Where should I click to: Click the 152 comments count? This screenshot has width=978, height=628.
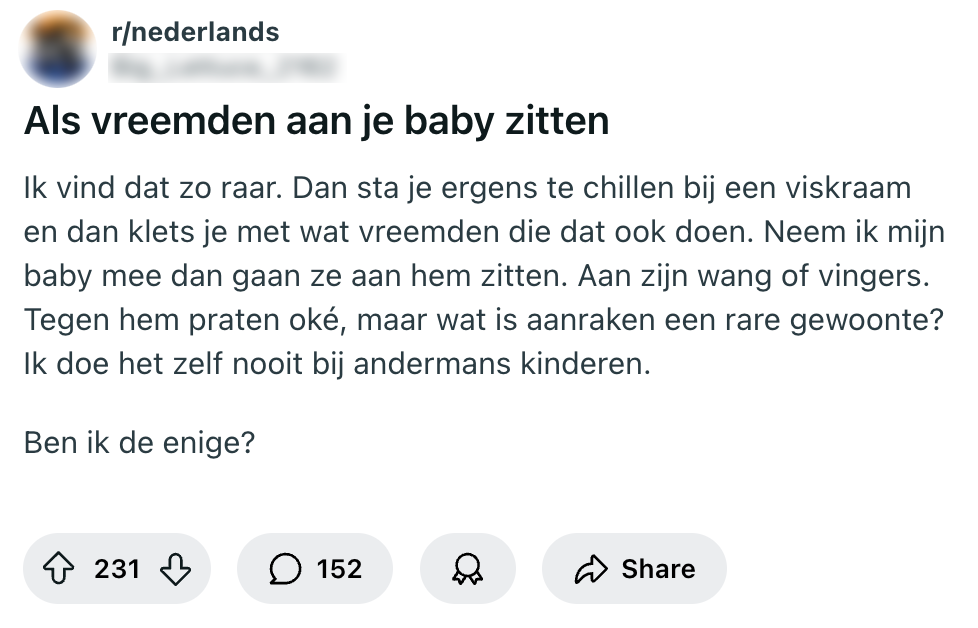(x=339, y=569)
